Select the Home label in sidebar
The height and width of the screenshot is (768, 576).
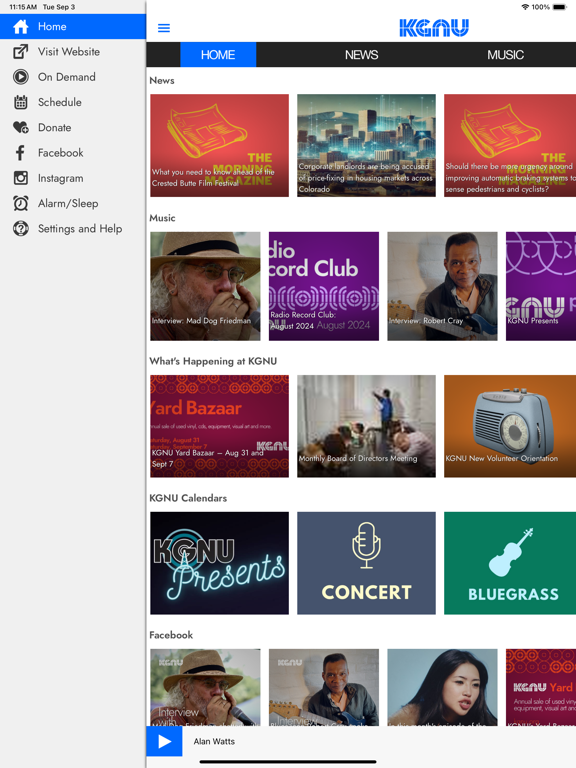click(52, 26)
